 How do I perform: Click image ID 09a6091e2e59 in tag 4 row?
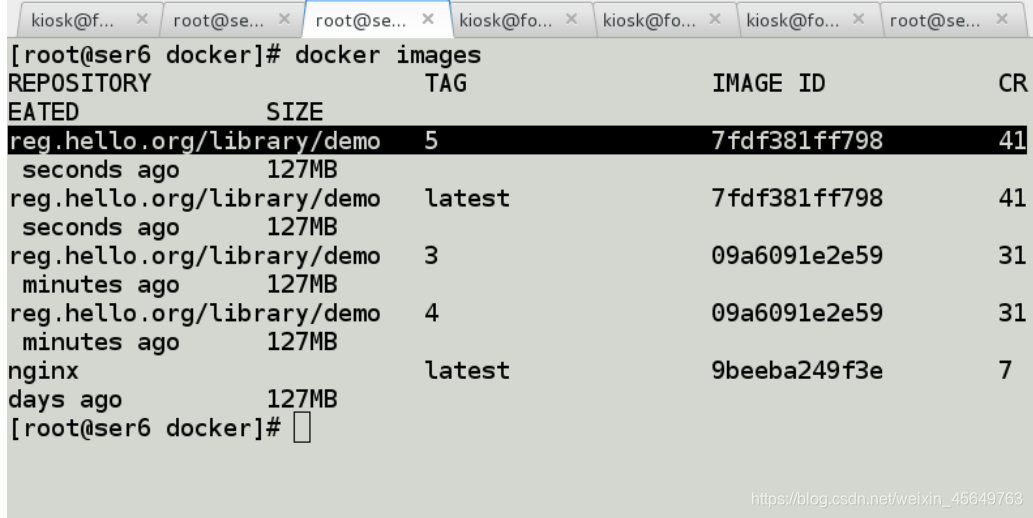pos(797,313)
